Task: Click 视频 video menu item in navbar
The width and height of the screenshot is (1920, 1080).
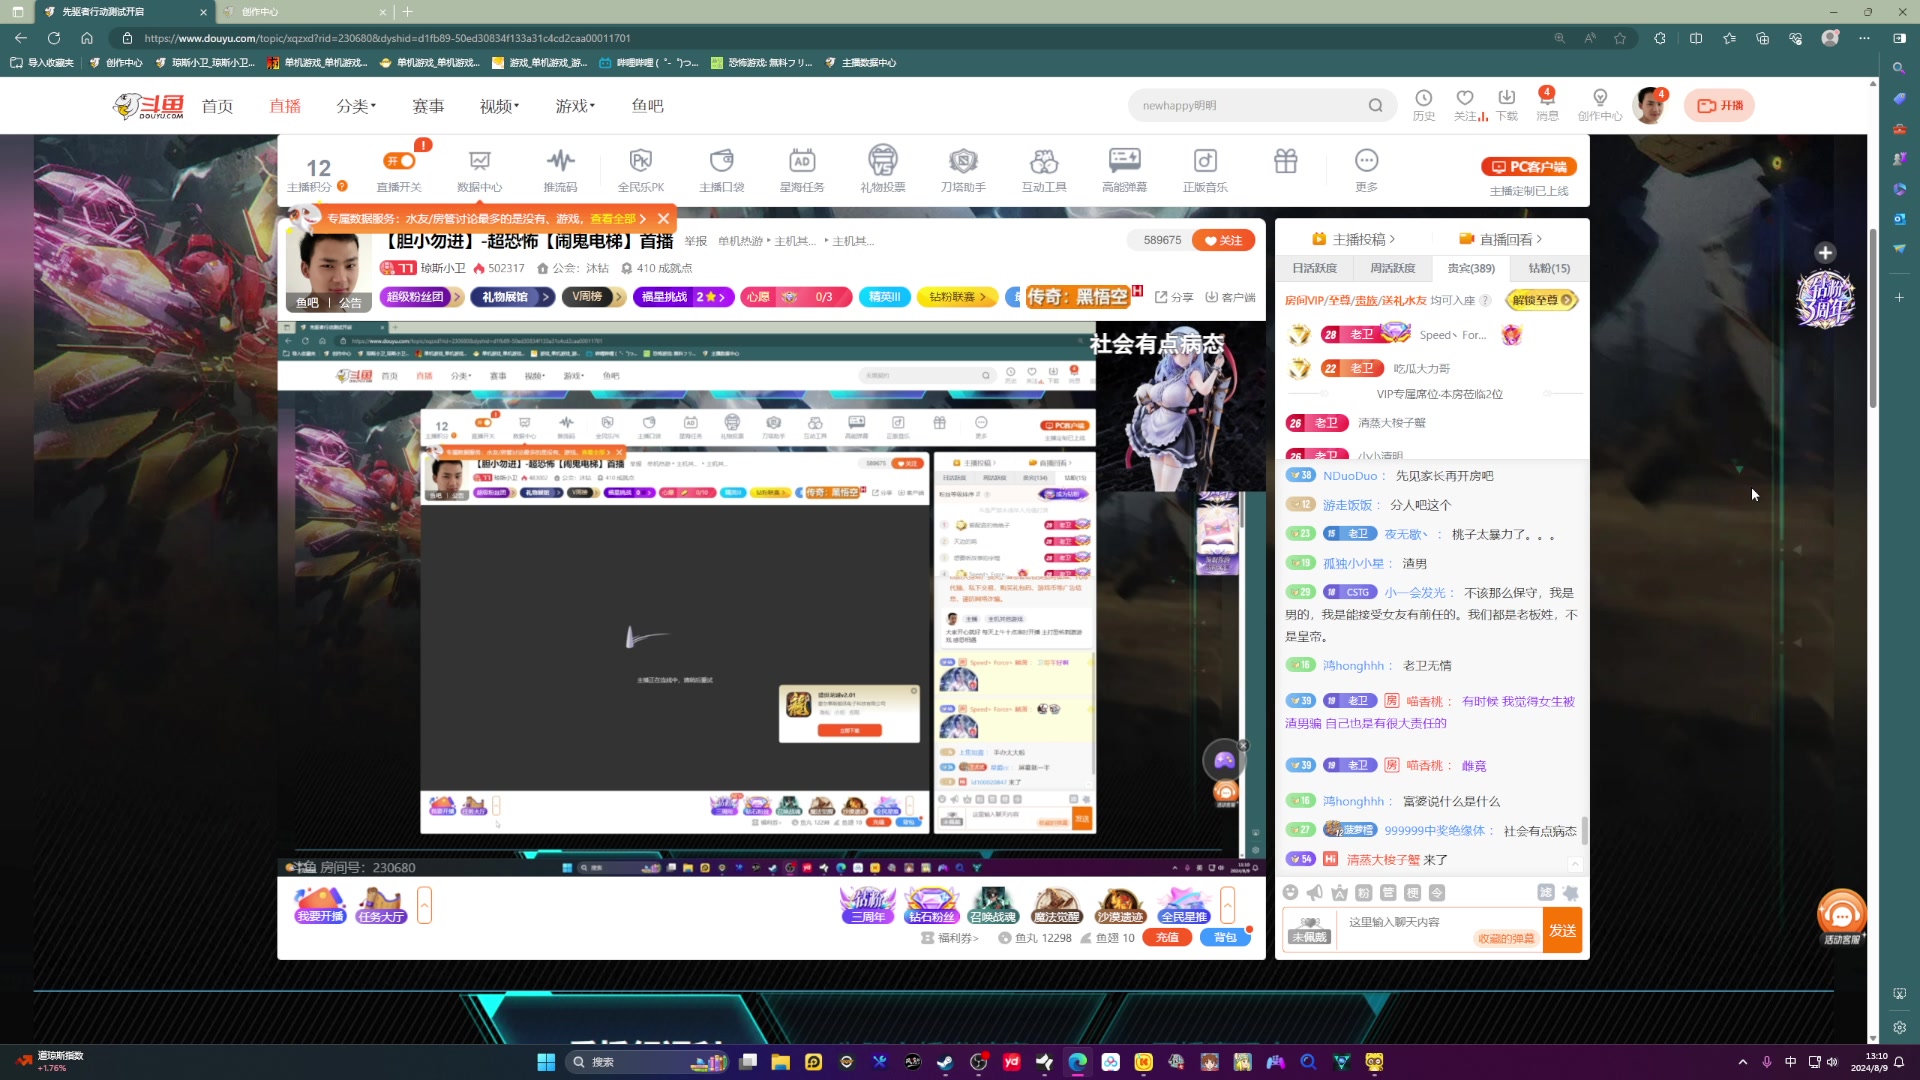Action: point(500,105)
